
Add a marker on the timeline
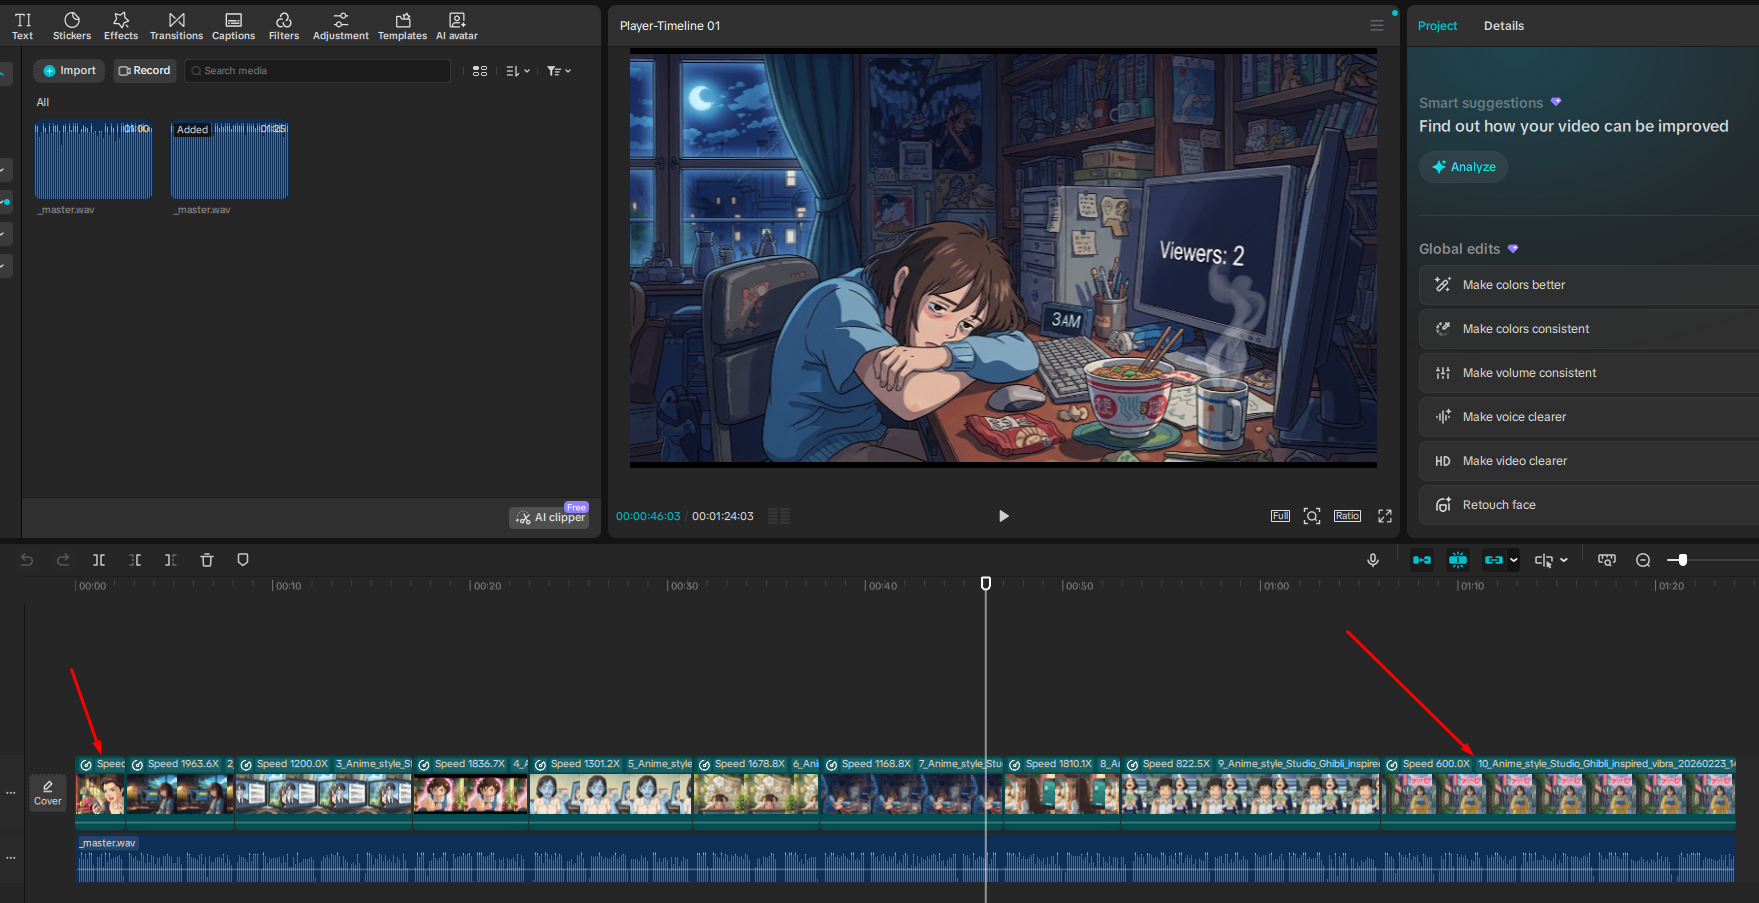(x=243, y=560)
